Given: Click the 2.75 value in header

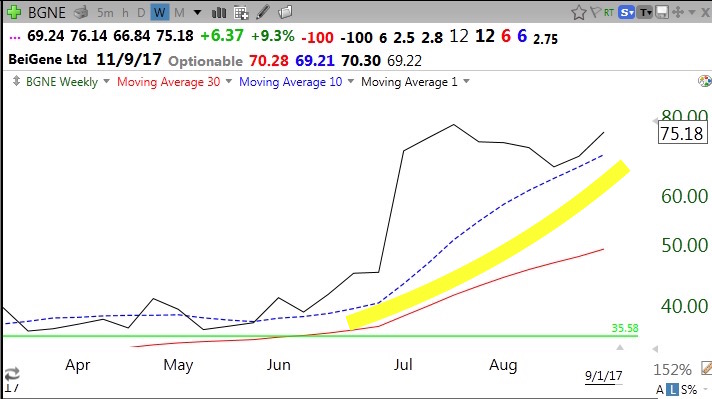Looking at the screenshot, I should [545, 39].
